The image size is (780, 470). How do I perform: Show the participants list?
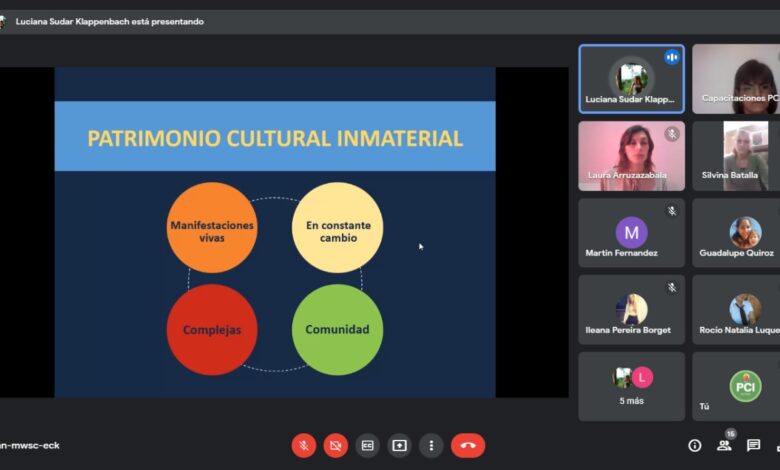[x=724, y=446]
